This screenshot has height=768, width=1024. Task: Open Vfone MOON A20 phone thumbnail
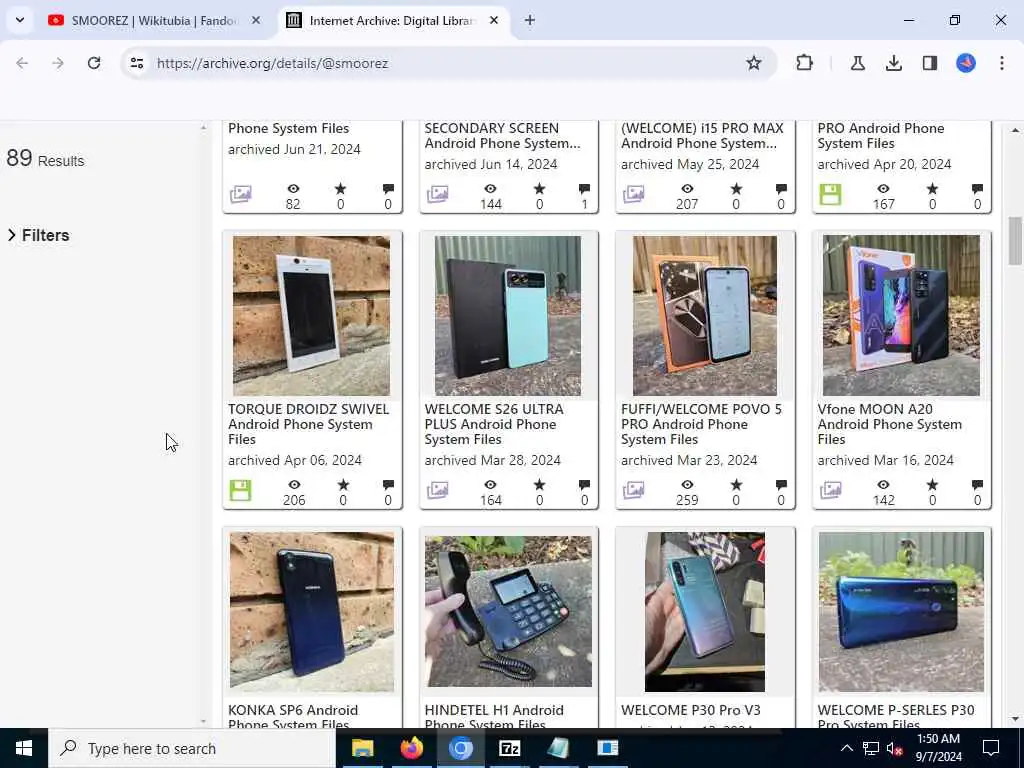coord(901,315)
